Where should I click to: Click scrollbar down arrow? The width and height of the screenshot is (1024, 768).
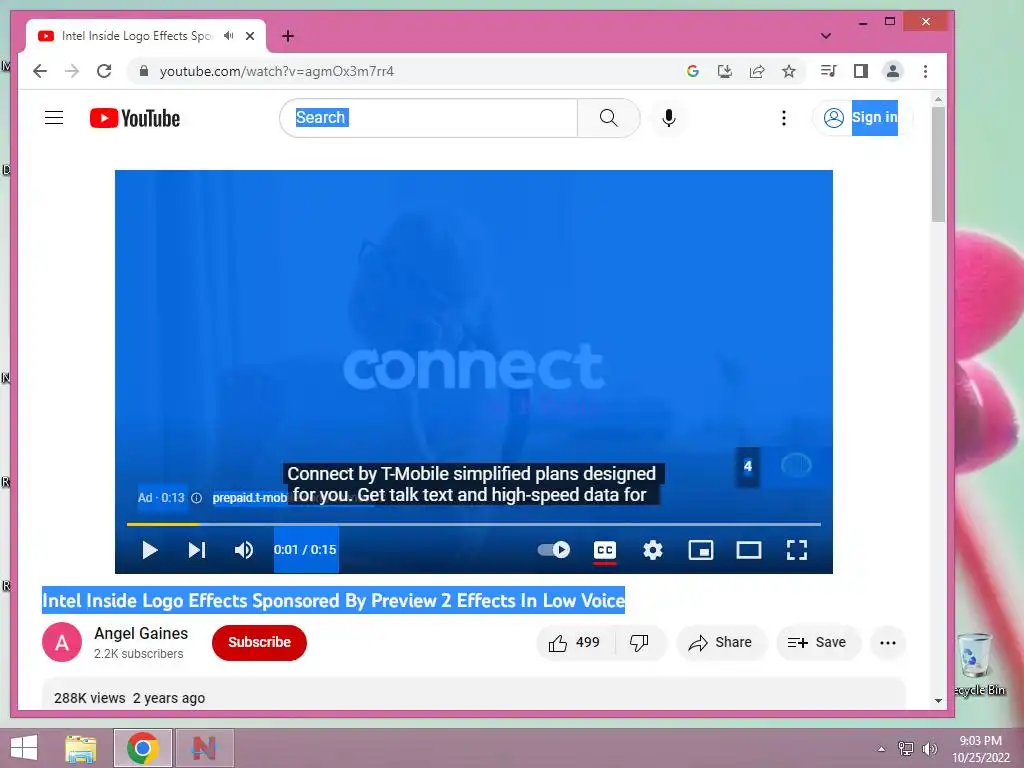tap(938, 701)
